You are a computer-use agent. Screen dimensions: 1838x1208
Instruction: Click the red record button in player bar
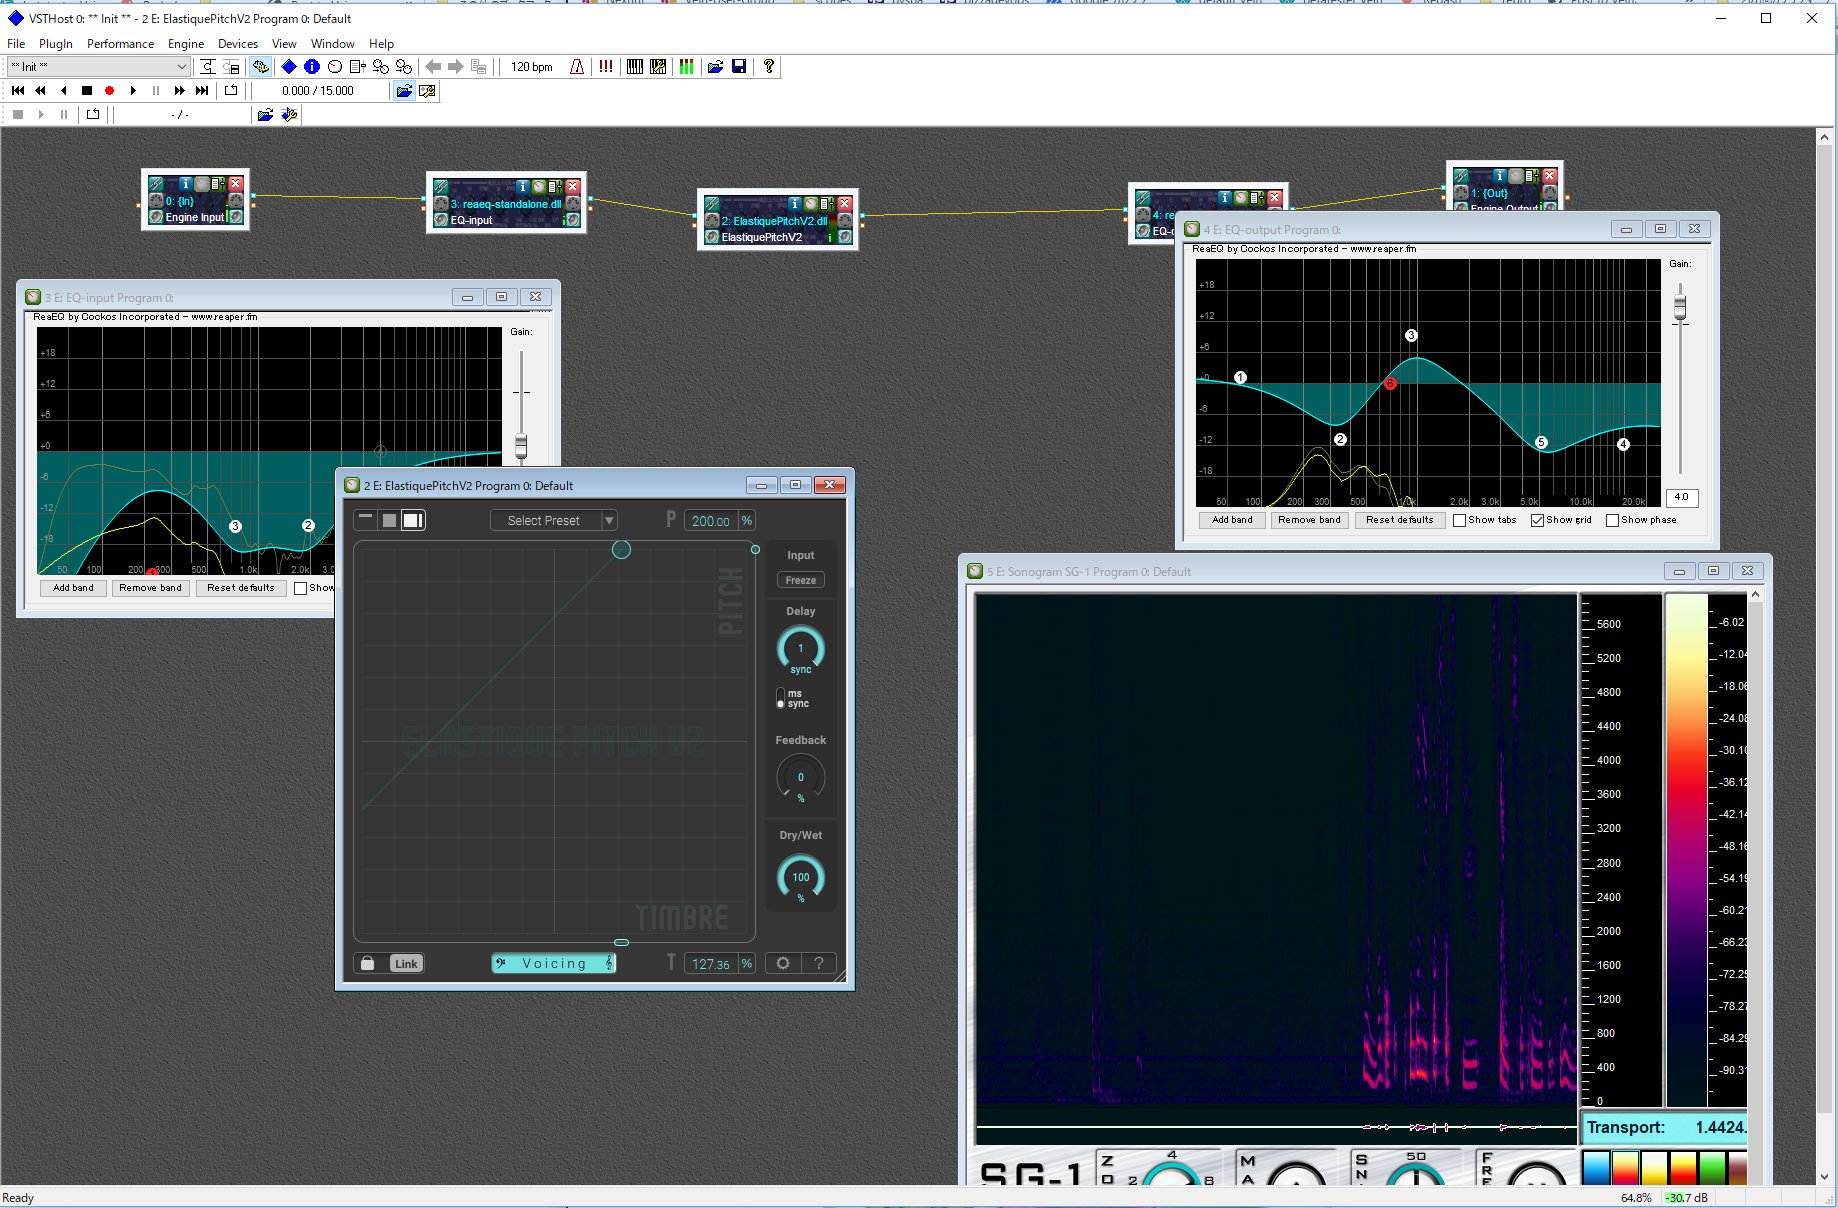pos(110,91)
